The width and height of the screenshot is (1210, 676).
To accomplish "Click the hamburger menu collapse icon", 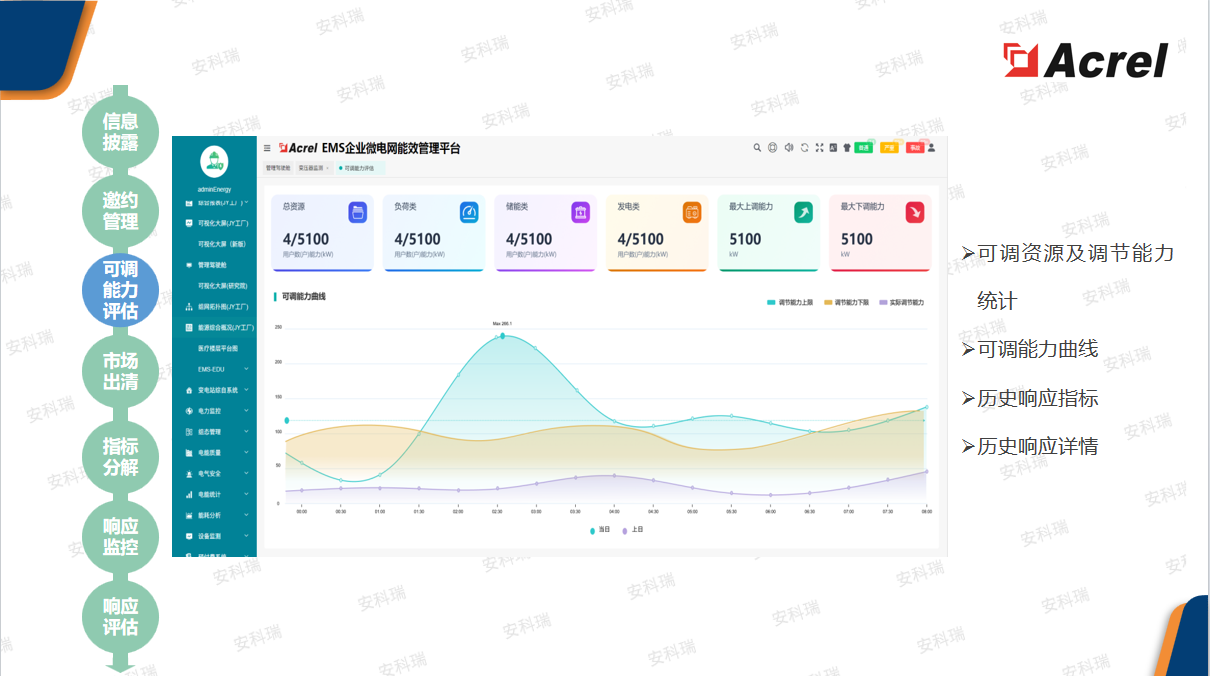I will click(x=267, y=148).
